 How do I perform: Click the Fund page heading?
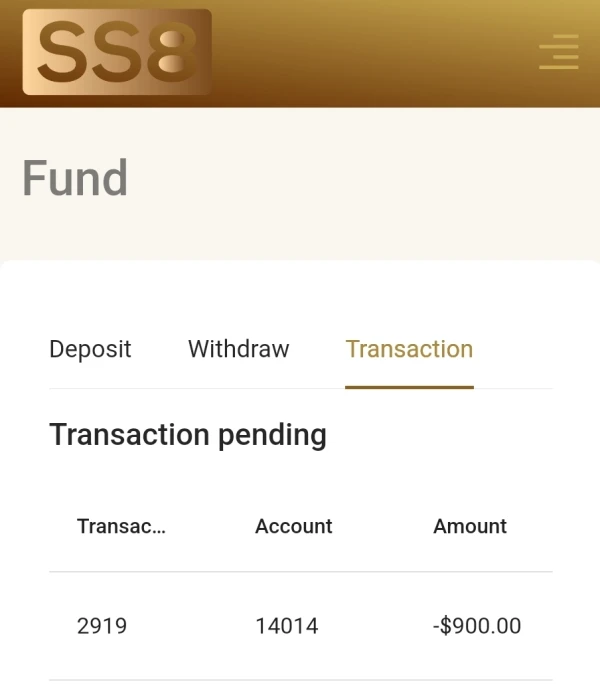coord(75,178)
